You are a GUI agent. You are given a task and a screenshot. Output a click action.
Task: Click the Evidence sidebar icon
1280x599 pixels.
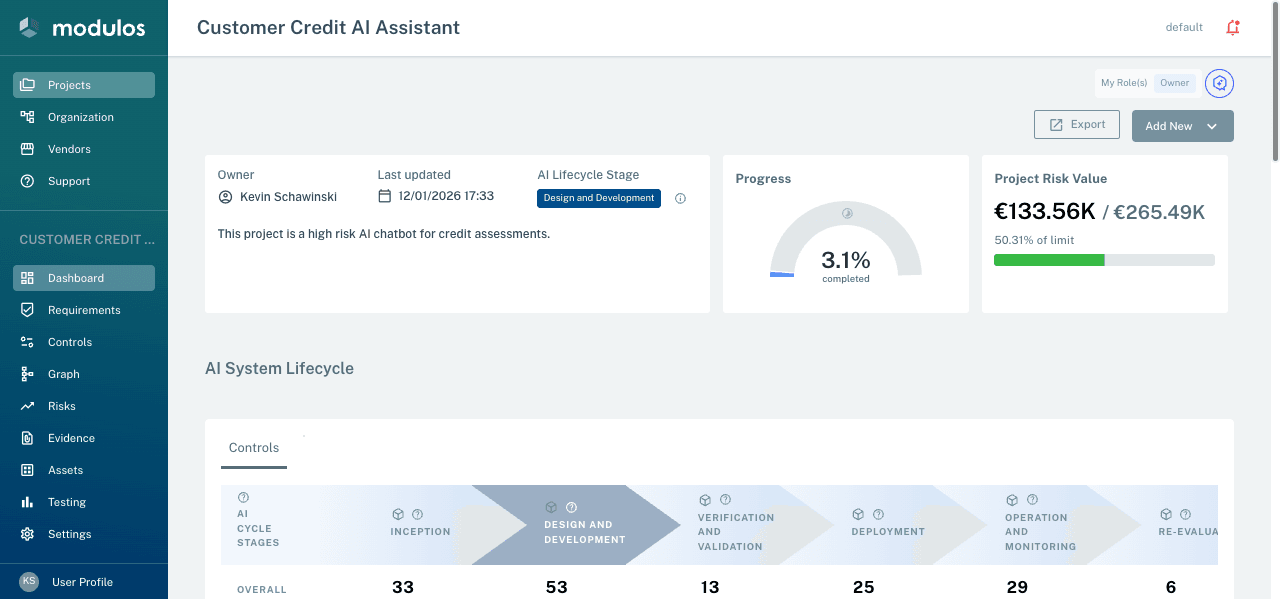[31, 437]
